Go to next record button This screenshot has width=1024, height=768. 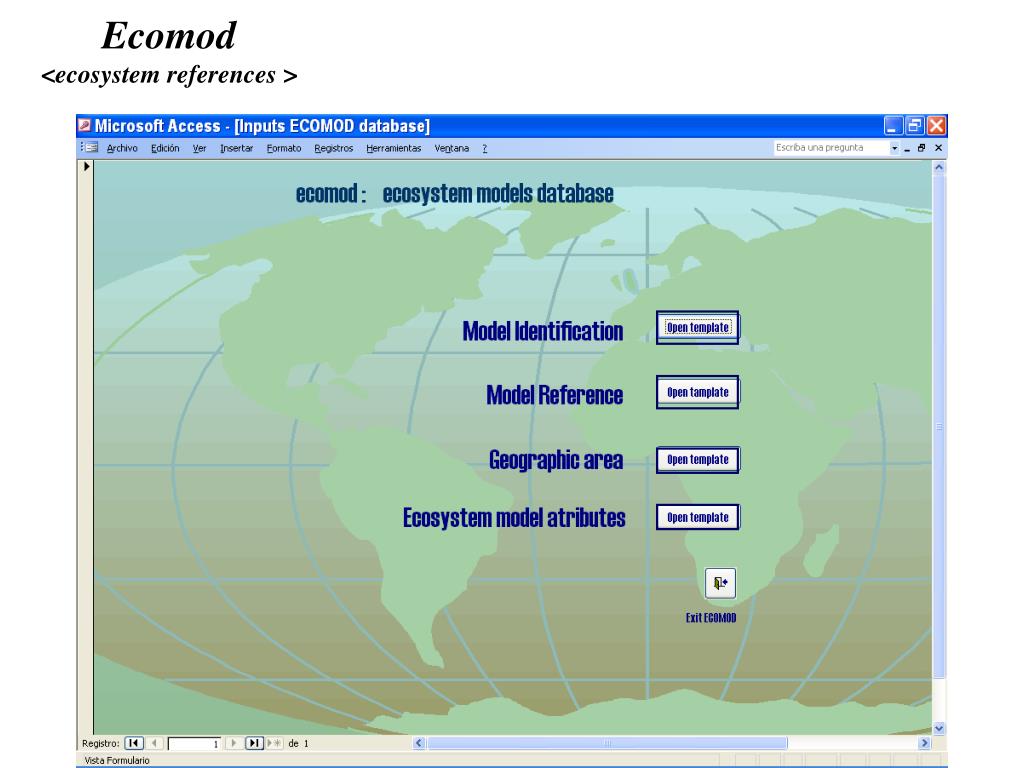[x=233, y=743]
